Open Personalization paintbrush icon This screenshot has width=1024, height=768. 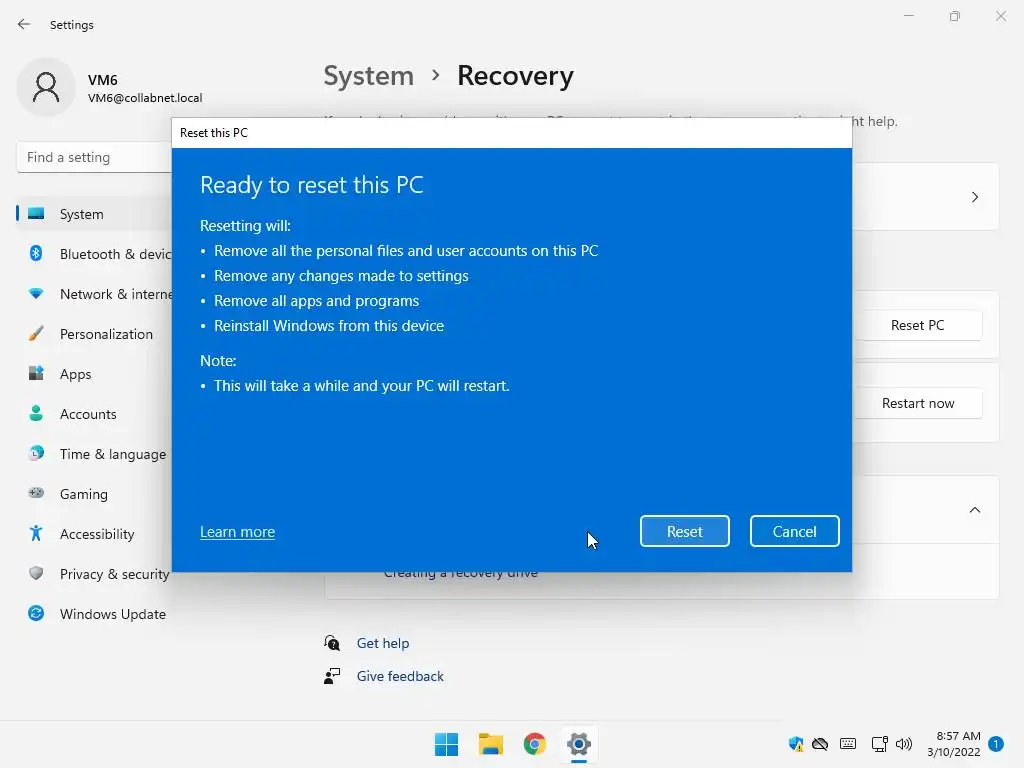36,334
